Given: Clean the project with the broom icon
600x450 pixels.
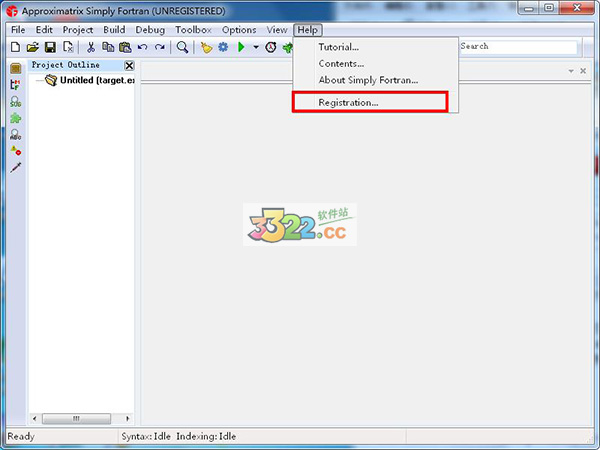Looking at the screenshot, I should point(206,47).
